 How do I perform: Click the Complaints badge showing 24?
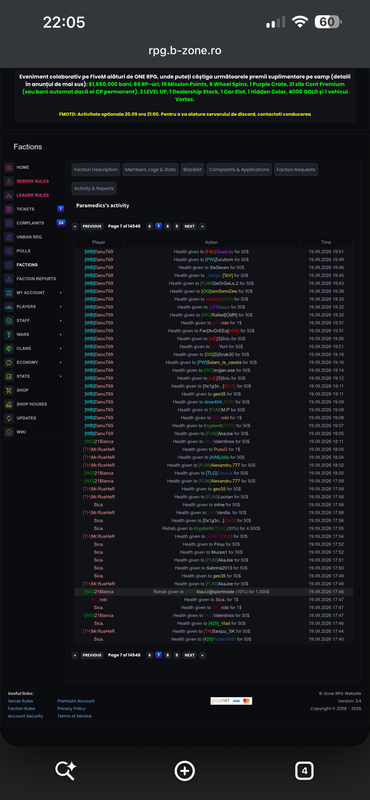pyautogui.click(x=61, y=223)
